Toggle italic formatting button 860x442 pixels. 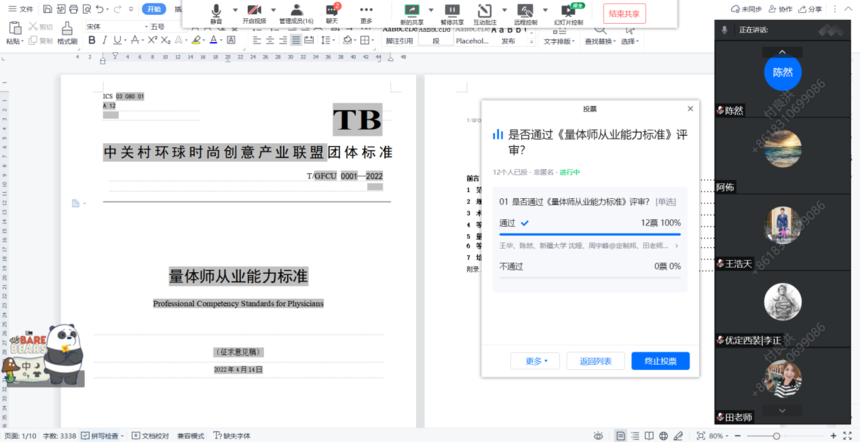tap(105, 41)
